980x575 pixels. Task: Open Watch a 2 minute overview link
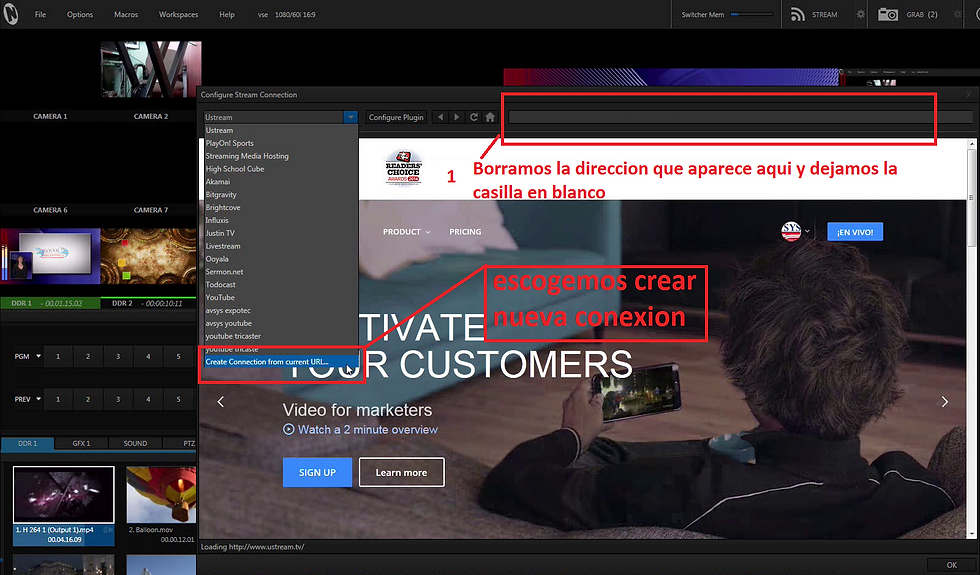pyautogui.click(x=368, y=429)
